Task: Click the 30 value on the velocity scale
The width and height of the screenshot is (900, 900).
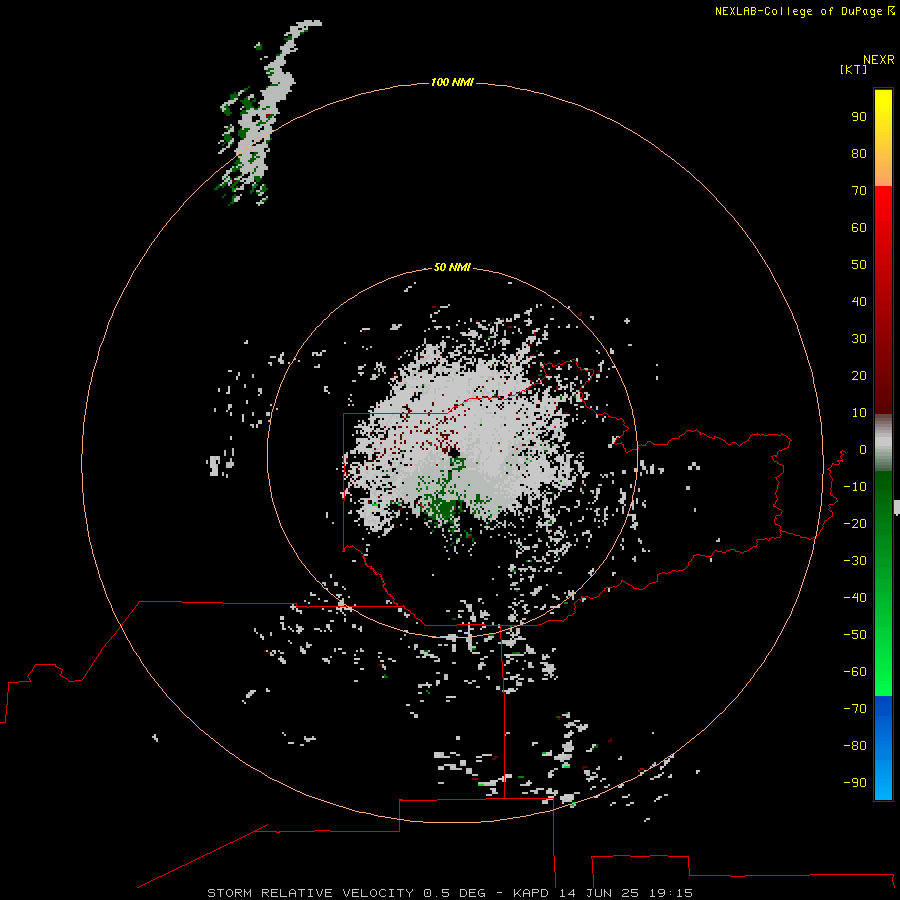Action: [859, 339]
